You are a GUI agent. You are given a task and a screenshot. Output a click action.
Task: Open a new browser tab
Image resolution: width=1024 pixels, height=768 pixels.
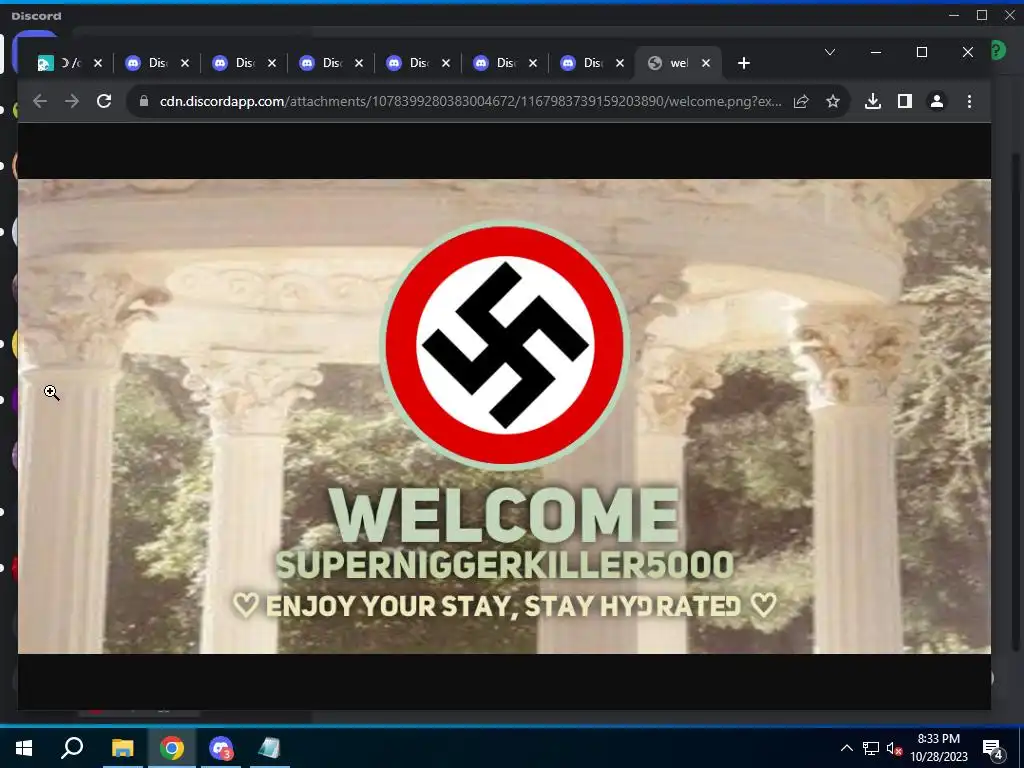[x=743, y=63]
